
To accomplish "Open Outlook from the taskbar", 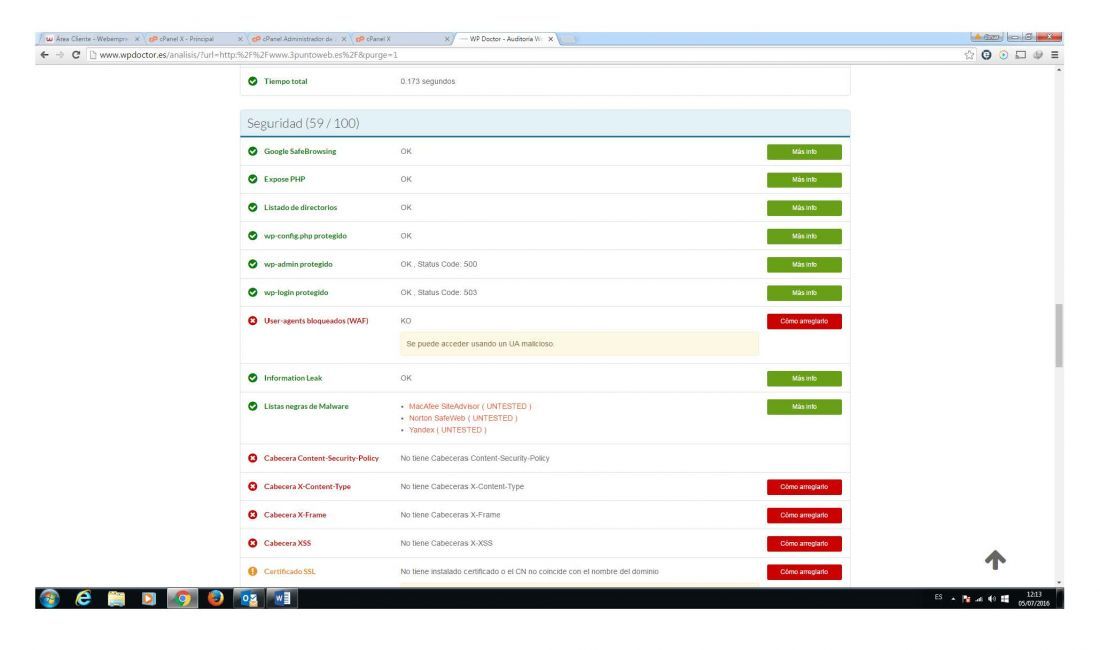I will click(249, 598).
